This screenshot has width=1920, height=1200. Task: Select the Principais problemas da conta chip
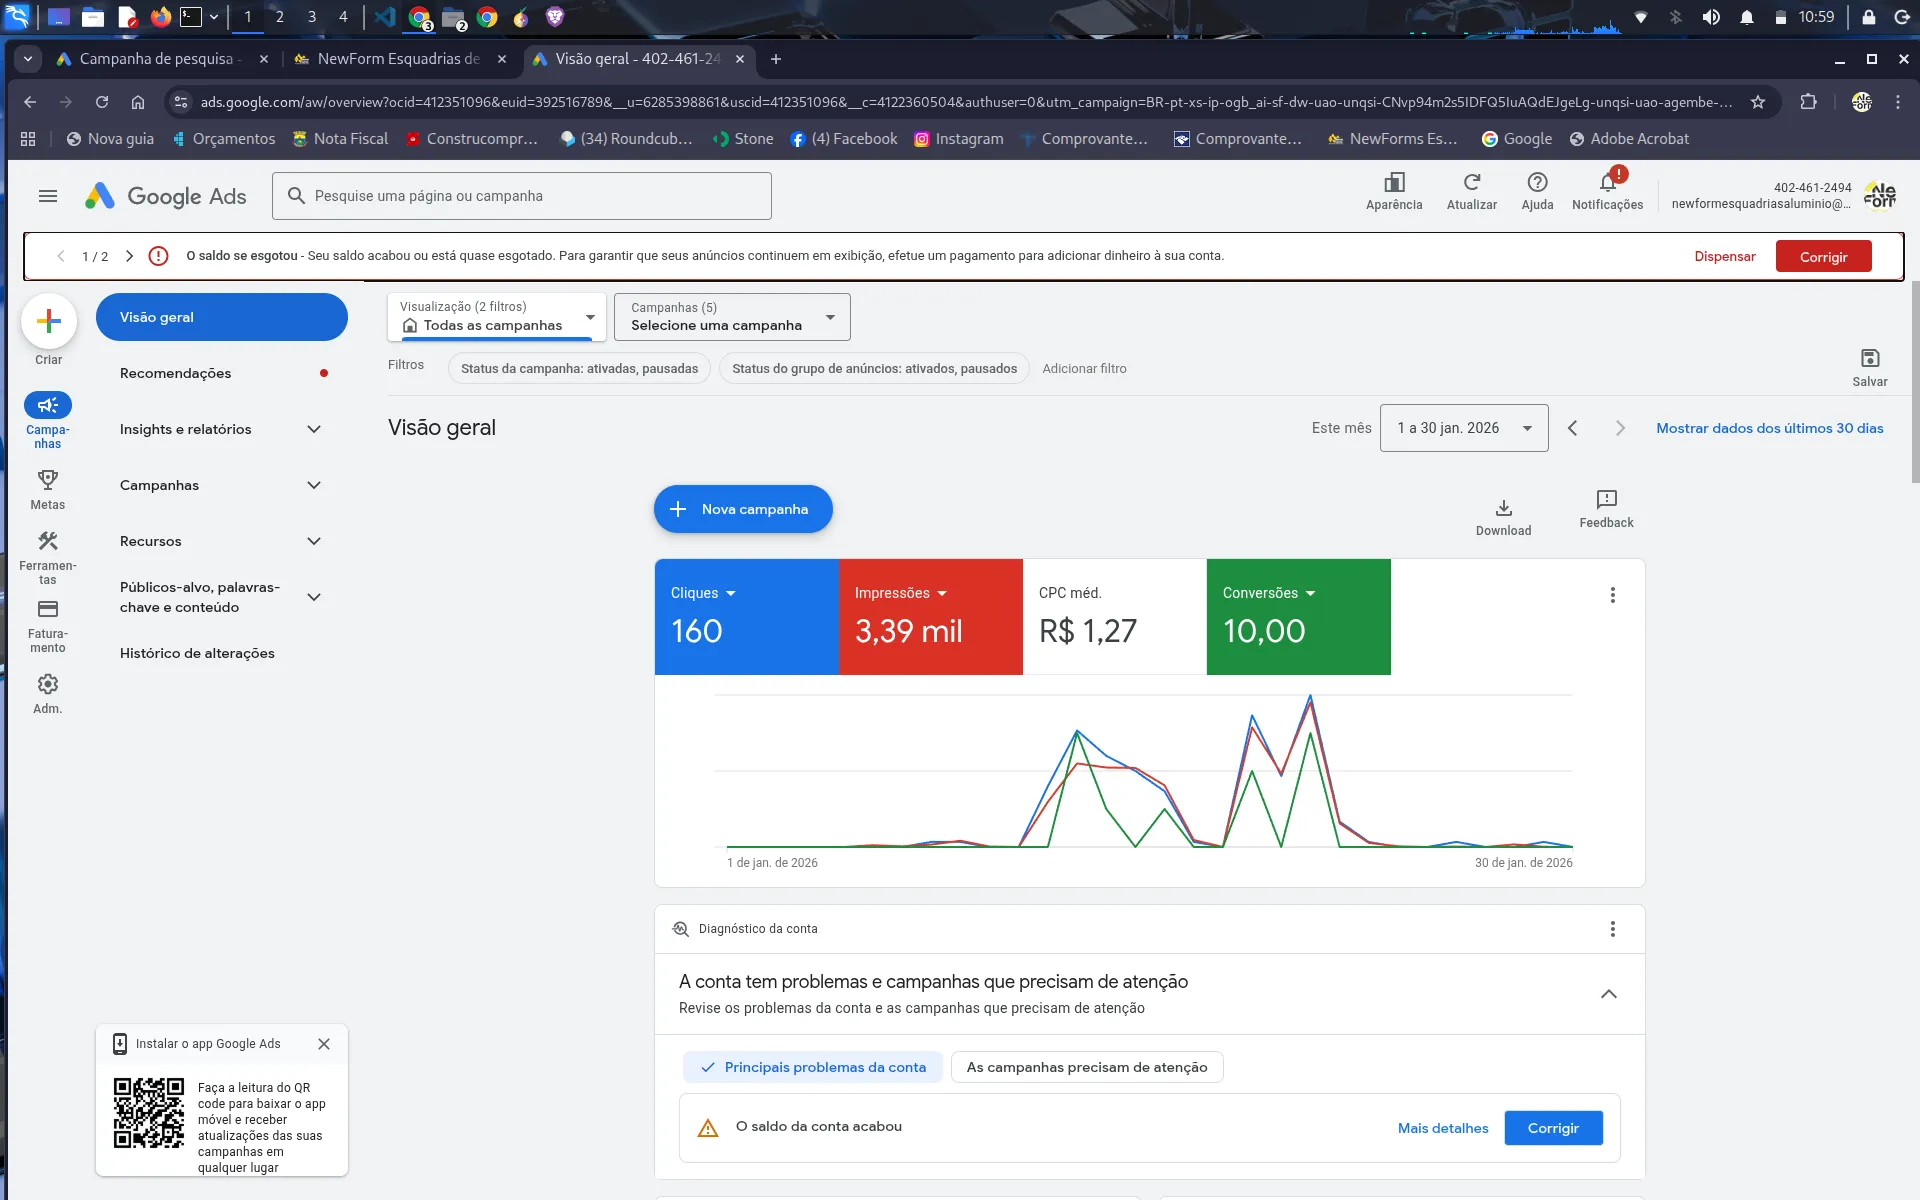coord(813,1067)
